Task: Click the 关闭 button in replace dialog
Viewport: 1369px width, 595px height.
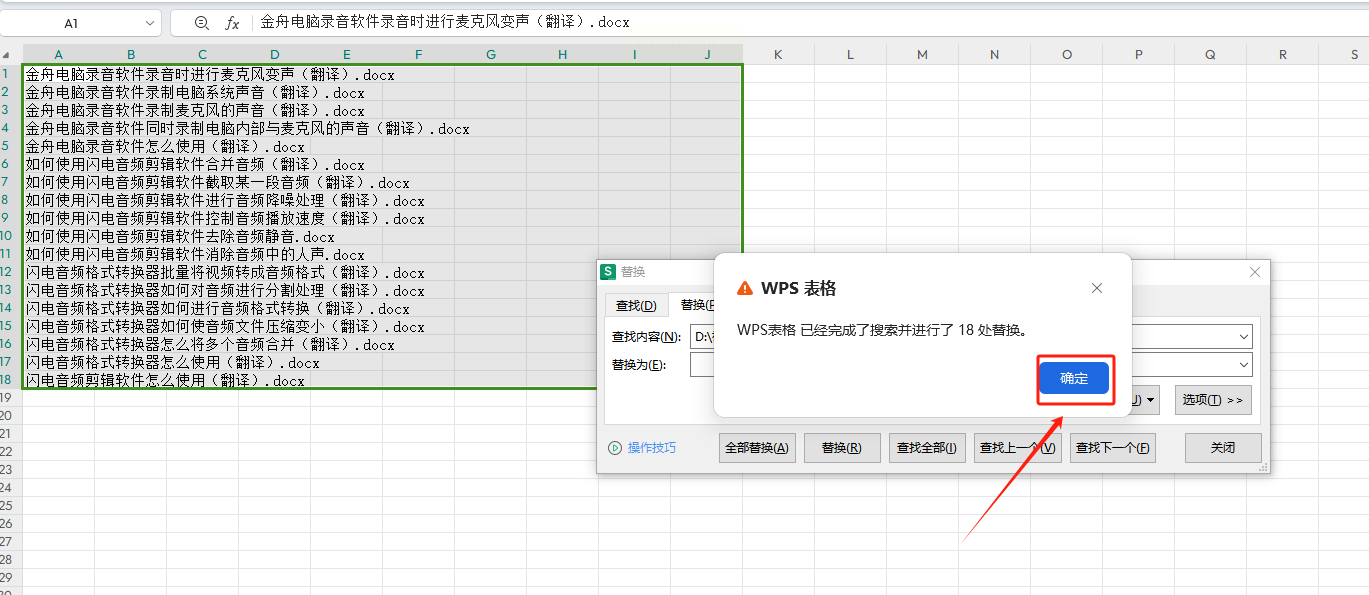Action: (1223, 448)
